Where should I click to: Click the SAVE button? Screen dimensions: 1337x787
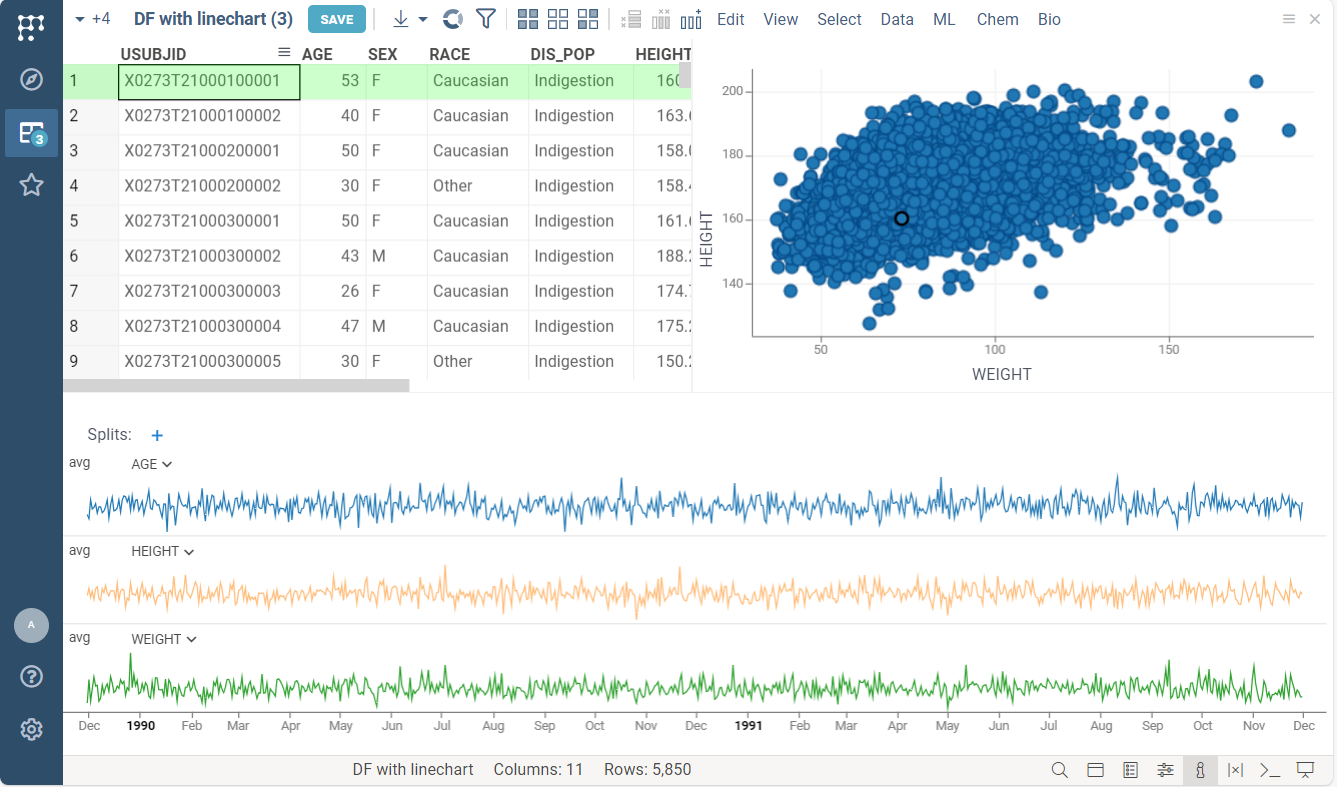tap(336, 19)
